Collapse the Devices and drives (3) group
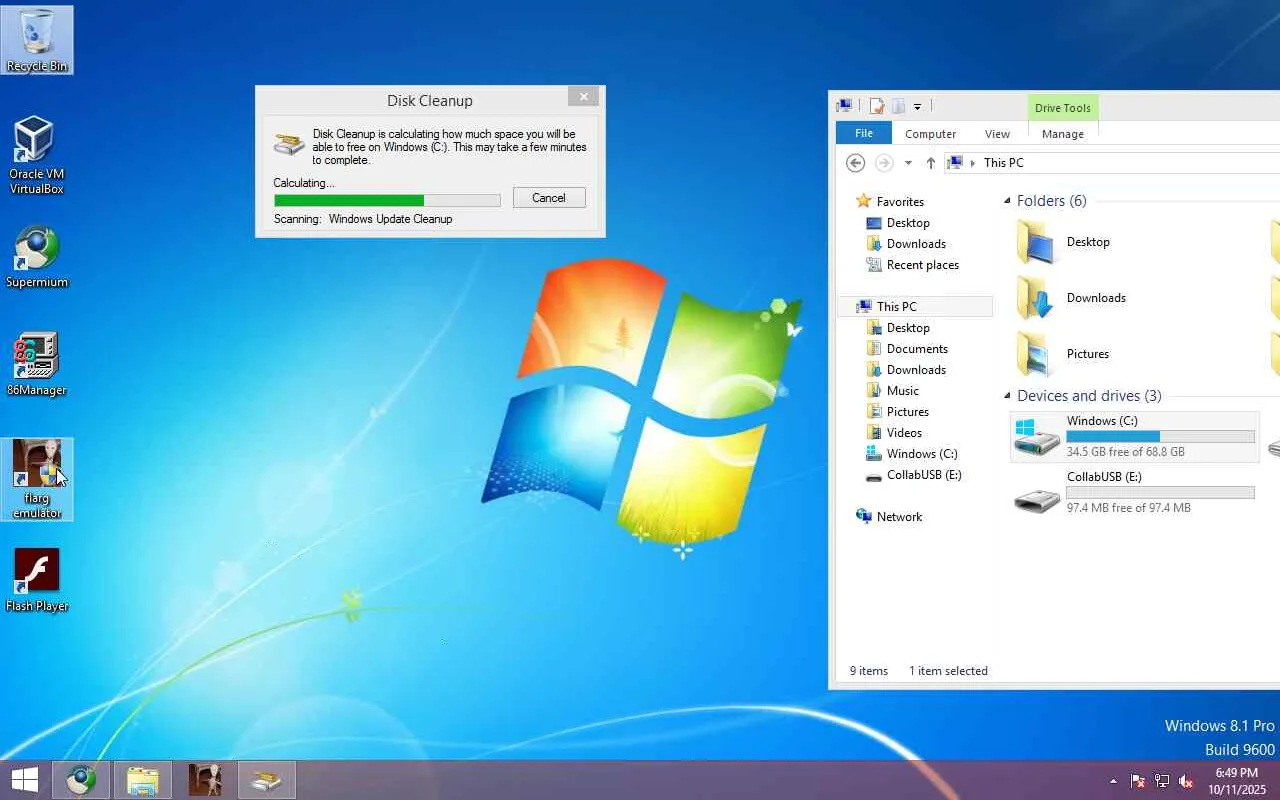This screenshot has height=800, width=1280. [1008, 396]
